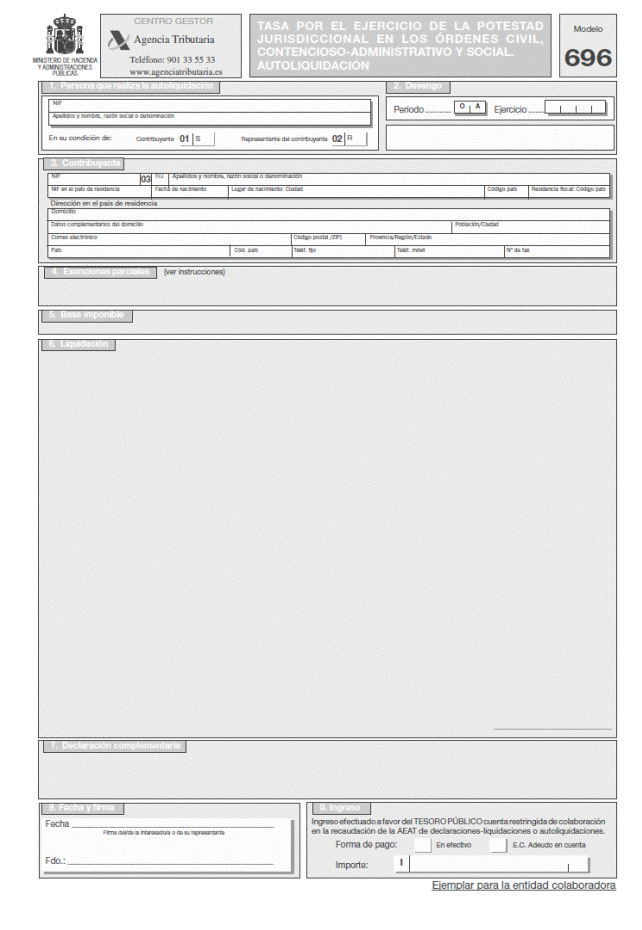Viewport: 642px width, 930px height.
Task: Select Lugar de nacimiento: Ciudad field
Action: click(356, 192)
